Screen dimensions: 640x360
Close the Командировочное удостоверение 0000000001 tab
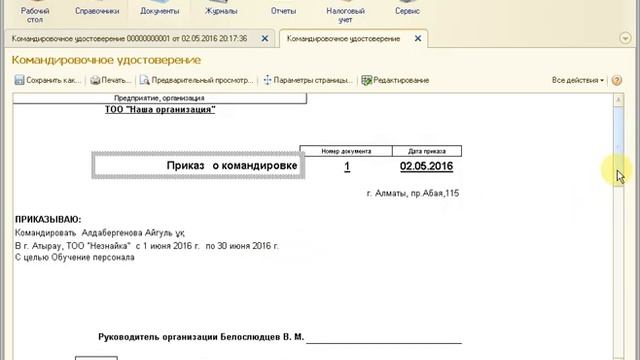pyautogui.click(x=265, y=38)
